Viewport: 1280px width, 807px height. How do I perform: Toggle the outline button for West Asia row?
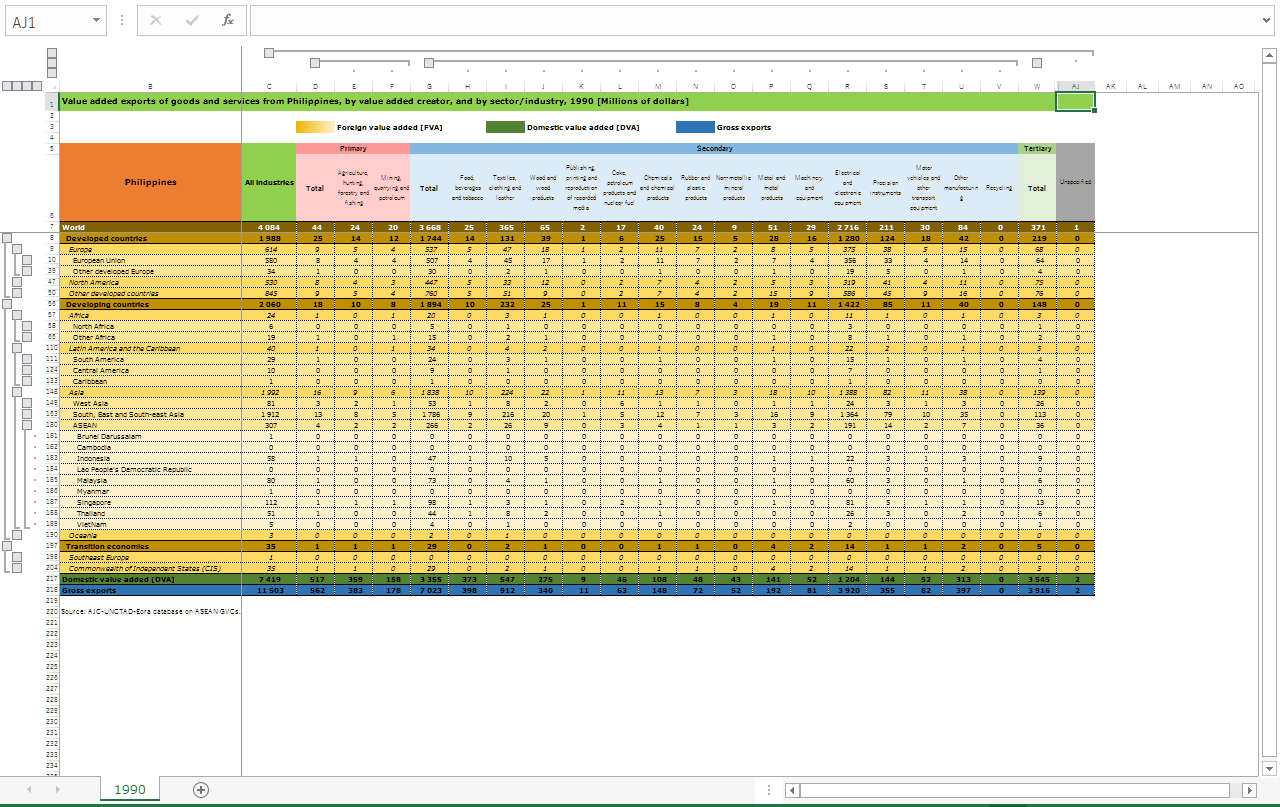pyautogui.click(x=27, y=403)
